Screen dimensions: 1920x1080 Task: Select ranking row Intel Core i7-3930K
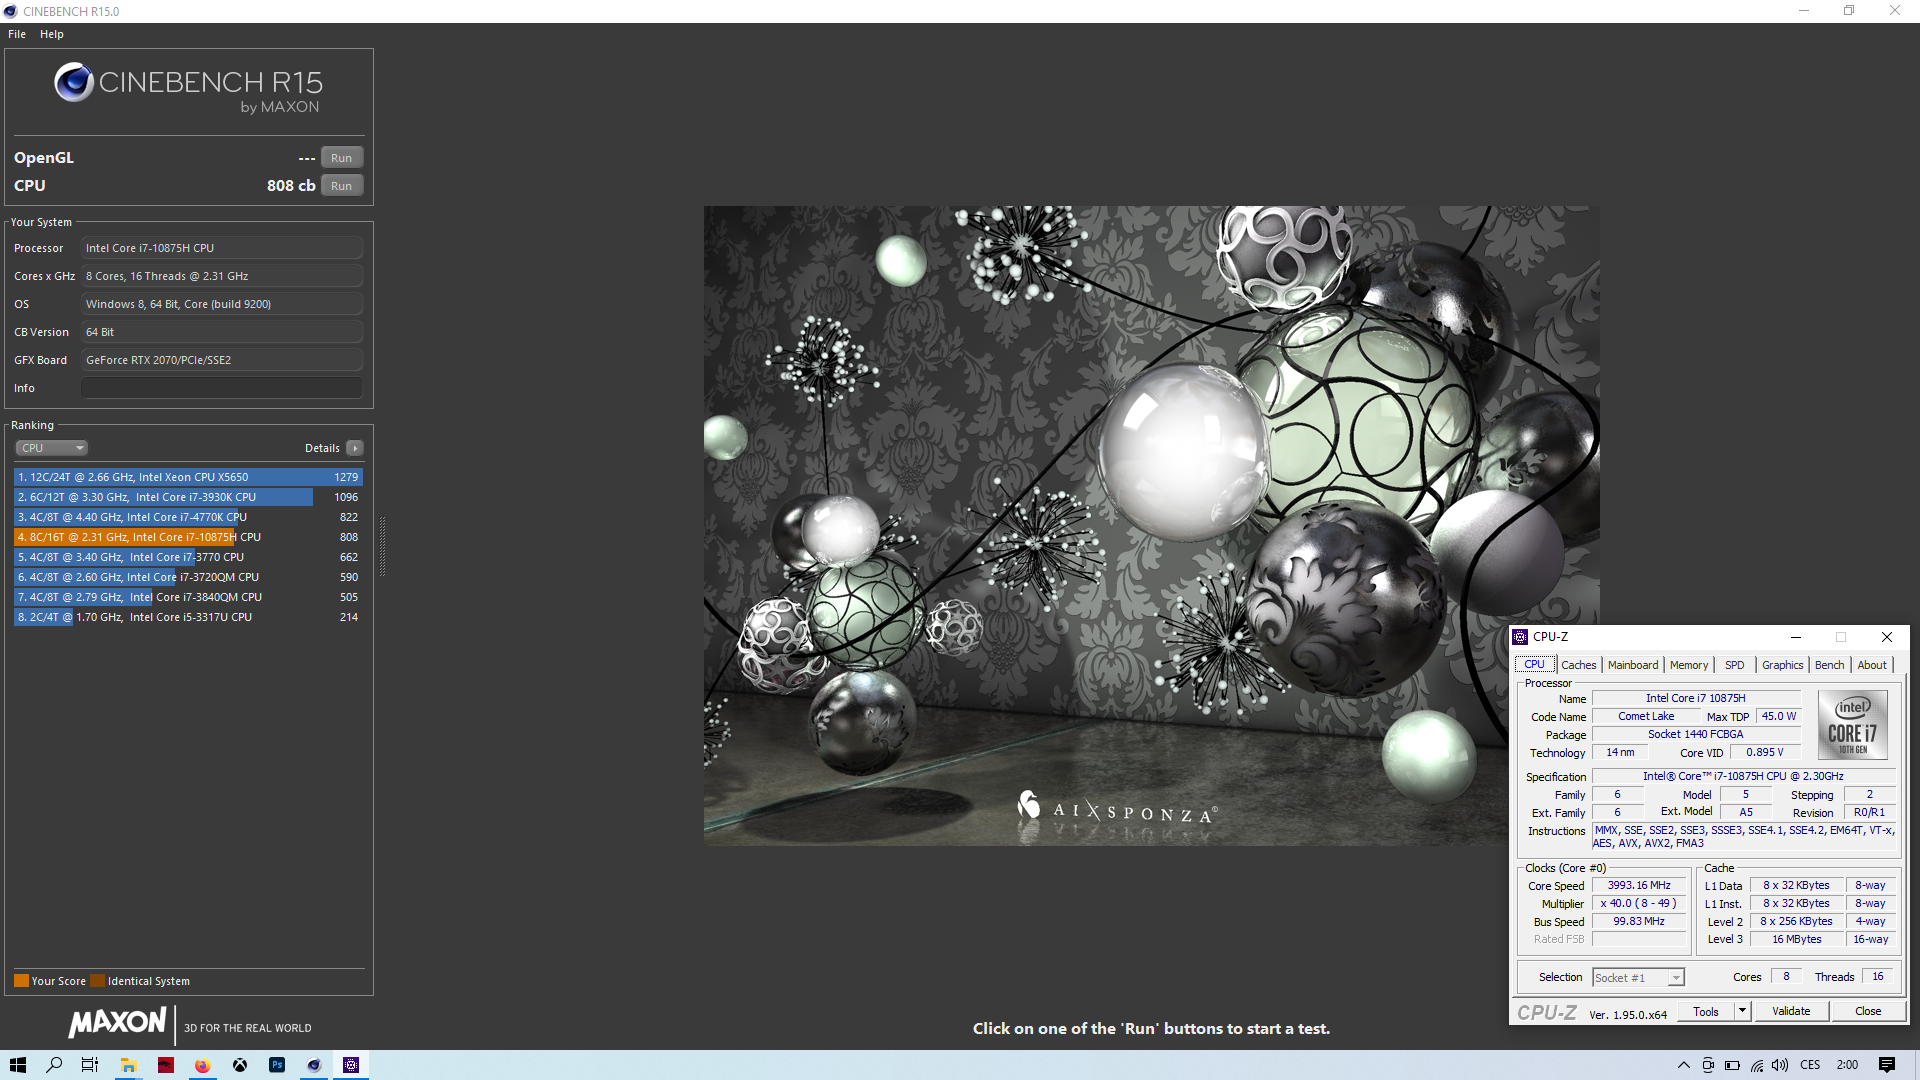coord(188,497)
